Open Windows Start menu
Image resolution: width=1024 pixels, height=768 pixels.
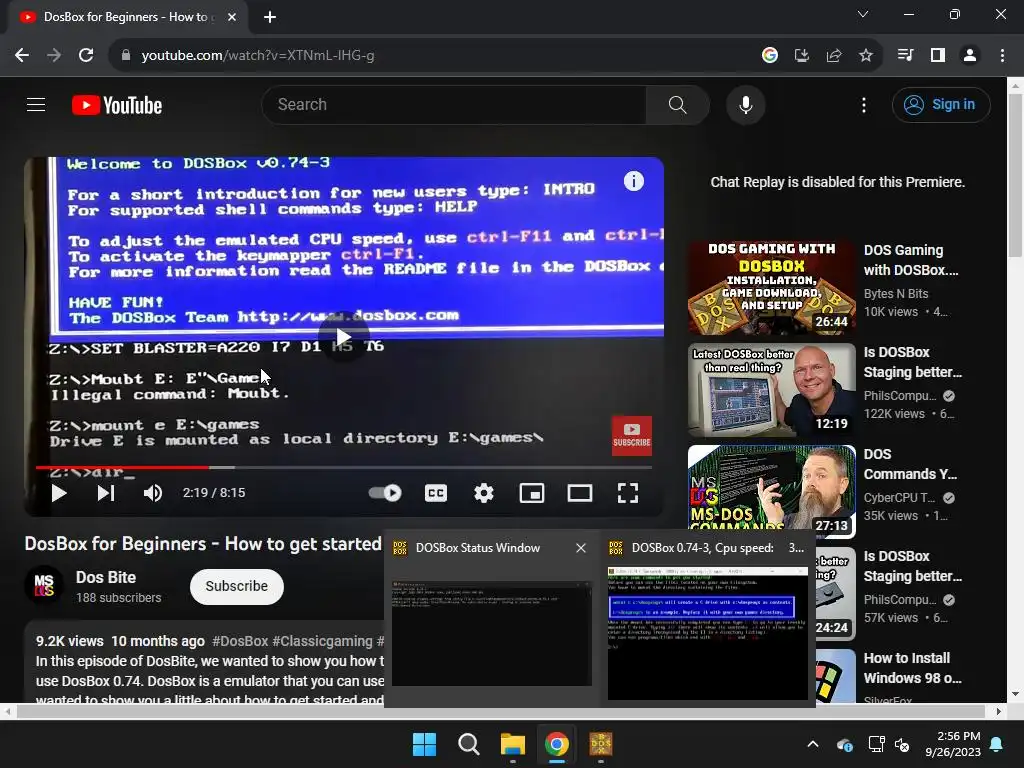pos(424,744)
